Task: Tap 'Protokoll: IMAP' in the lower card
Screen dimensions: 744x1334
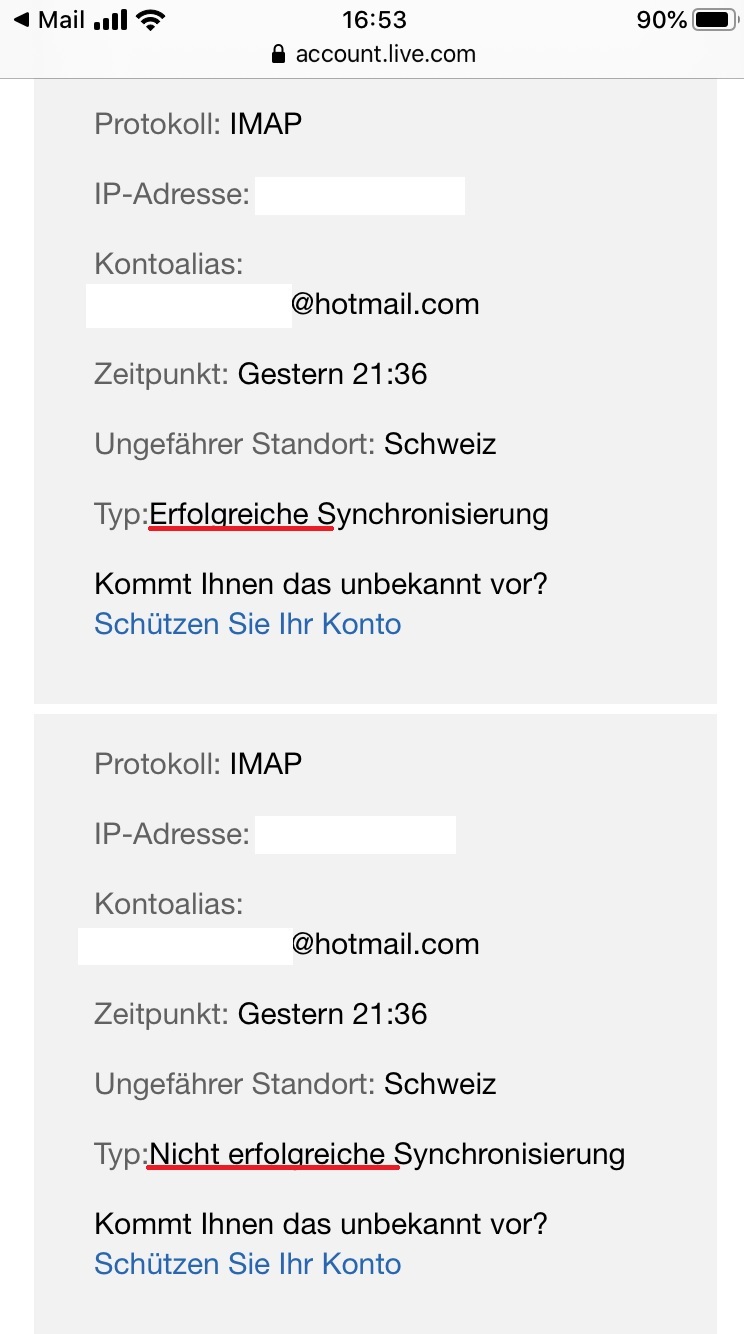Action: pyautogui.click(x=198, y=764)
